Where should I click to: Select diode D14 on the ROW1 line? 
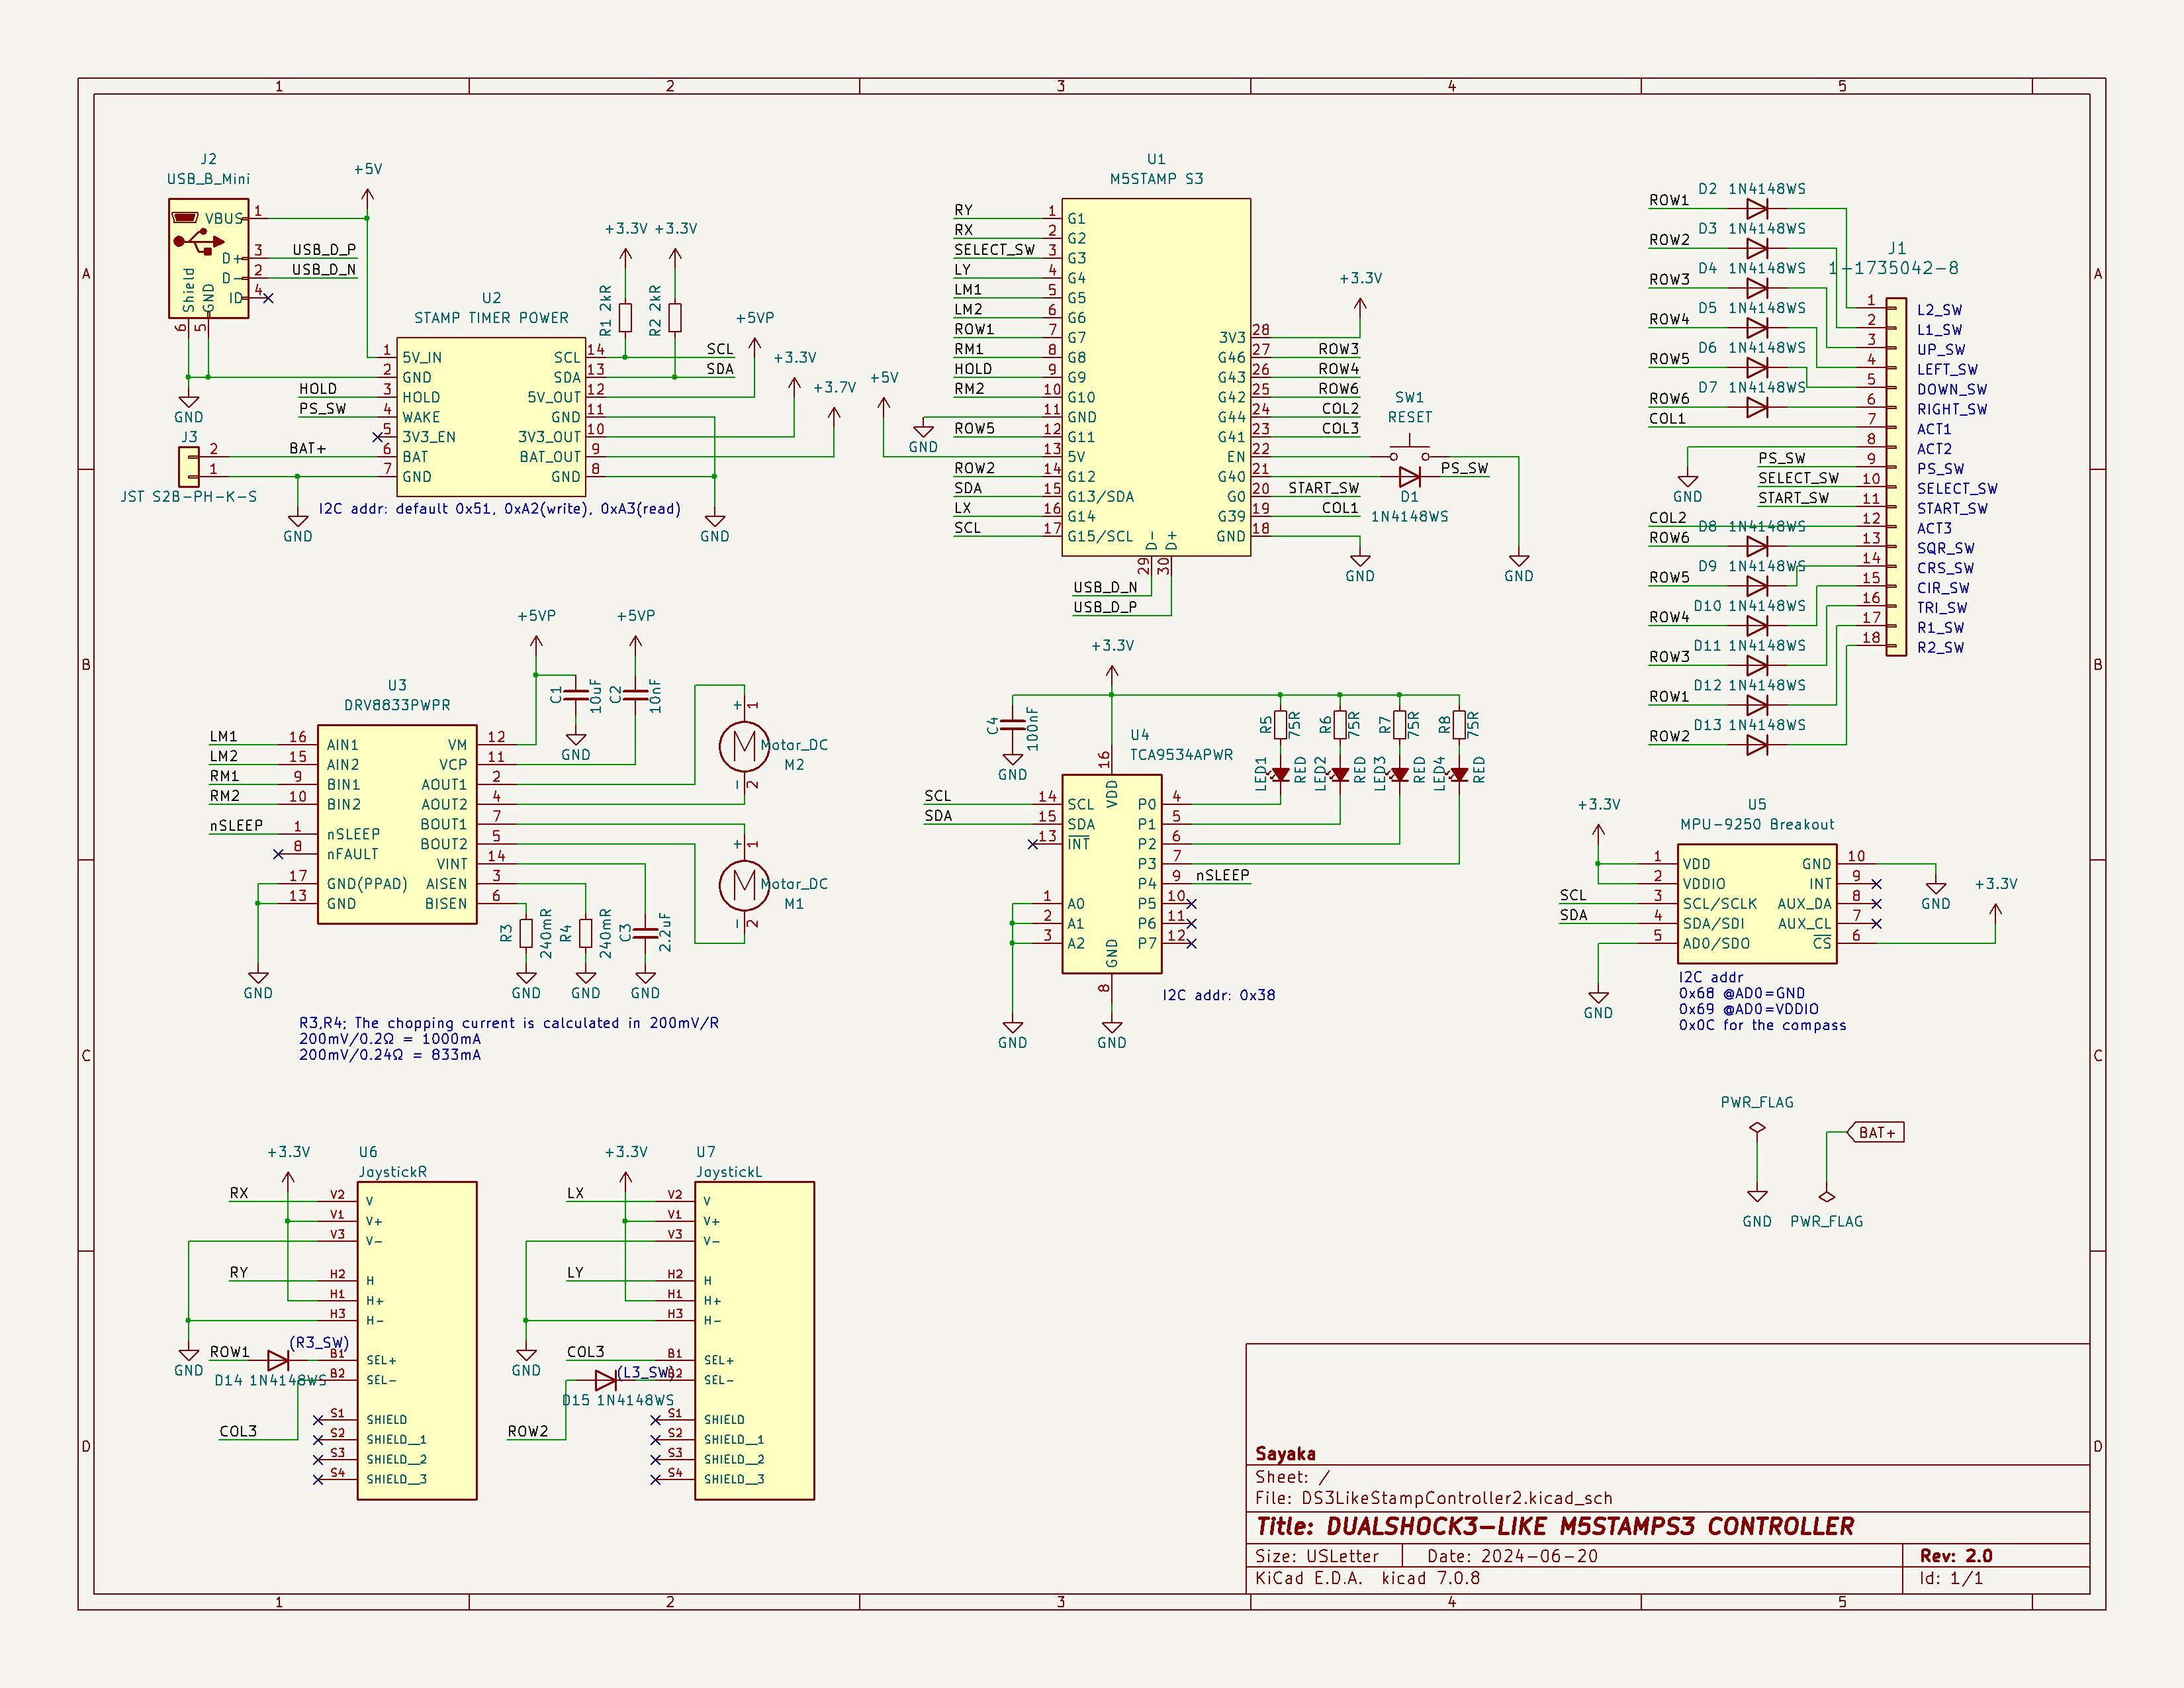pyautogui.click(x=278, y=1360)
